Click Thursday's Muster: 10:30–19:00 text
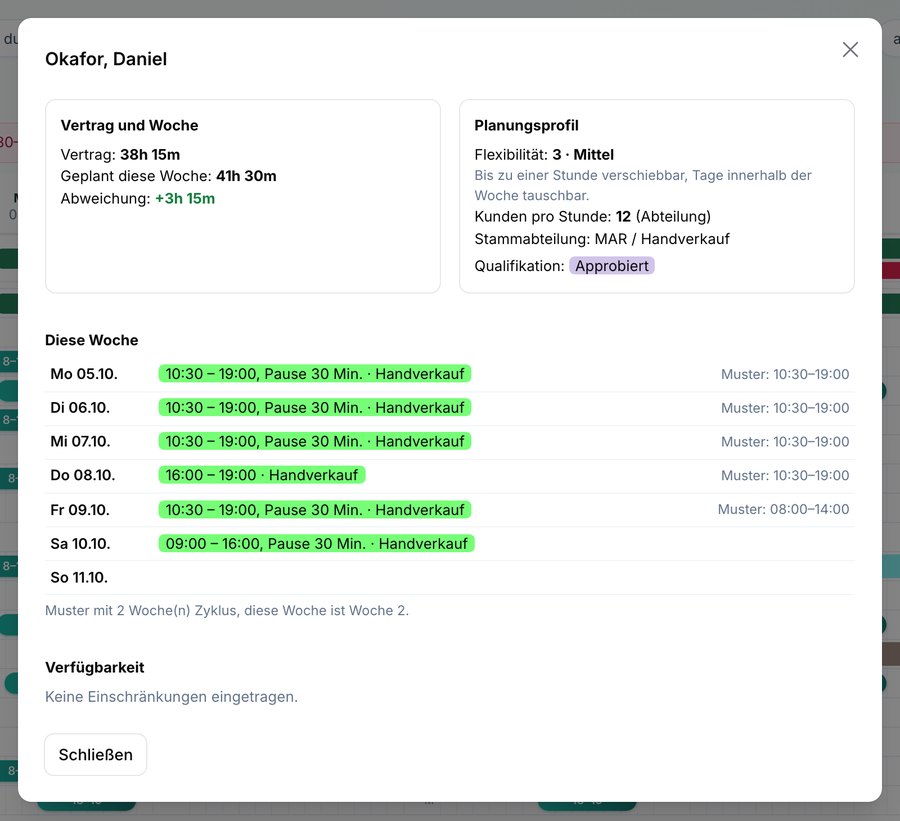Screen dimensions: 900x821 click(785, 476)
